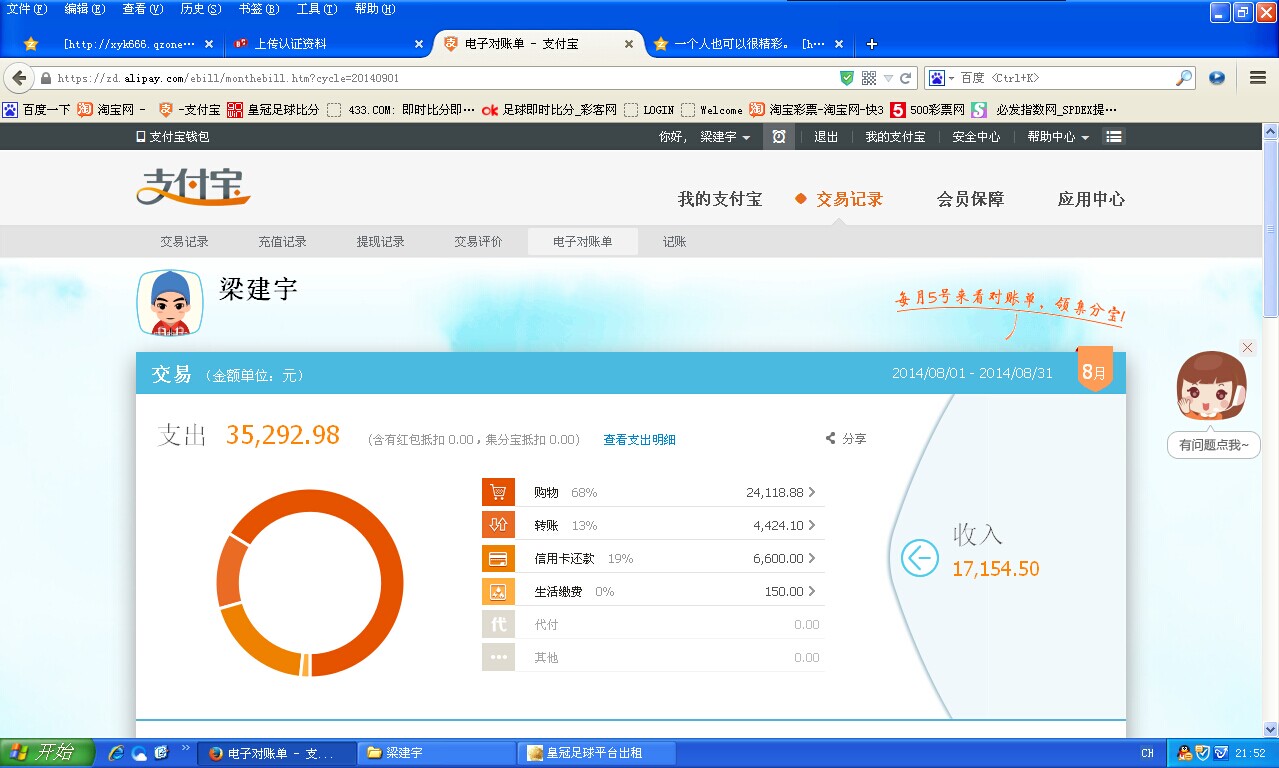Click the QQ penguin tray icon
This screenshot has height=768, width=1279.
[1184, 753]
